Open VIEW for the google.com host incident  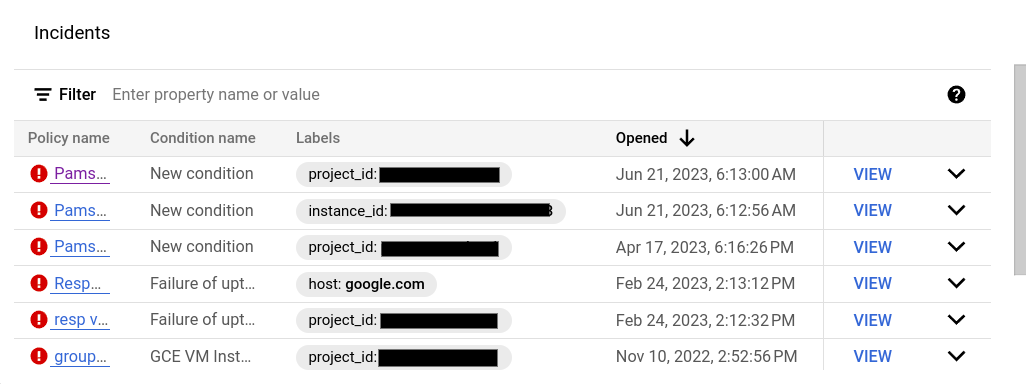pos(872,283)
